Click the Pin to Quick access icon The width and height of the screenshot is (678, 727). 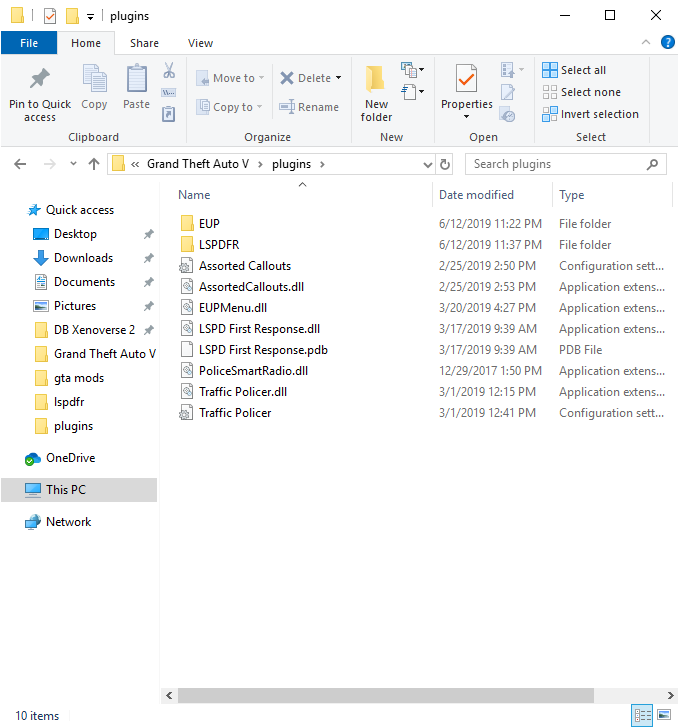click(x=39, y=78)
